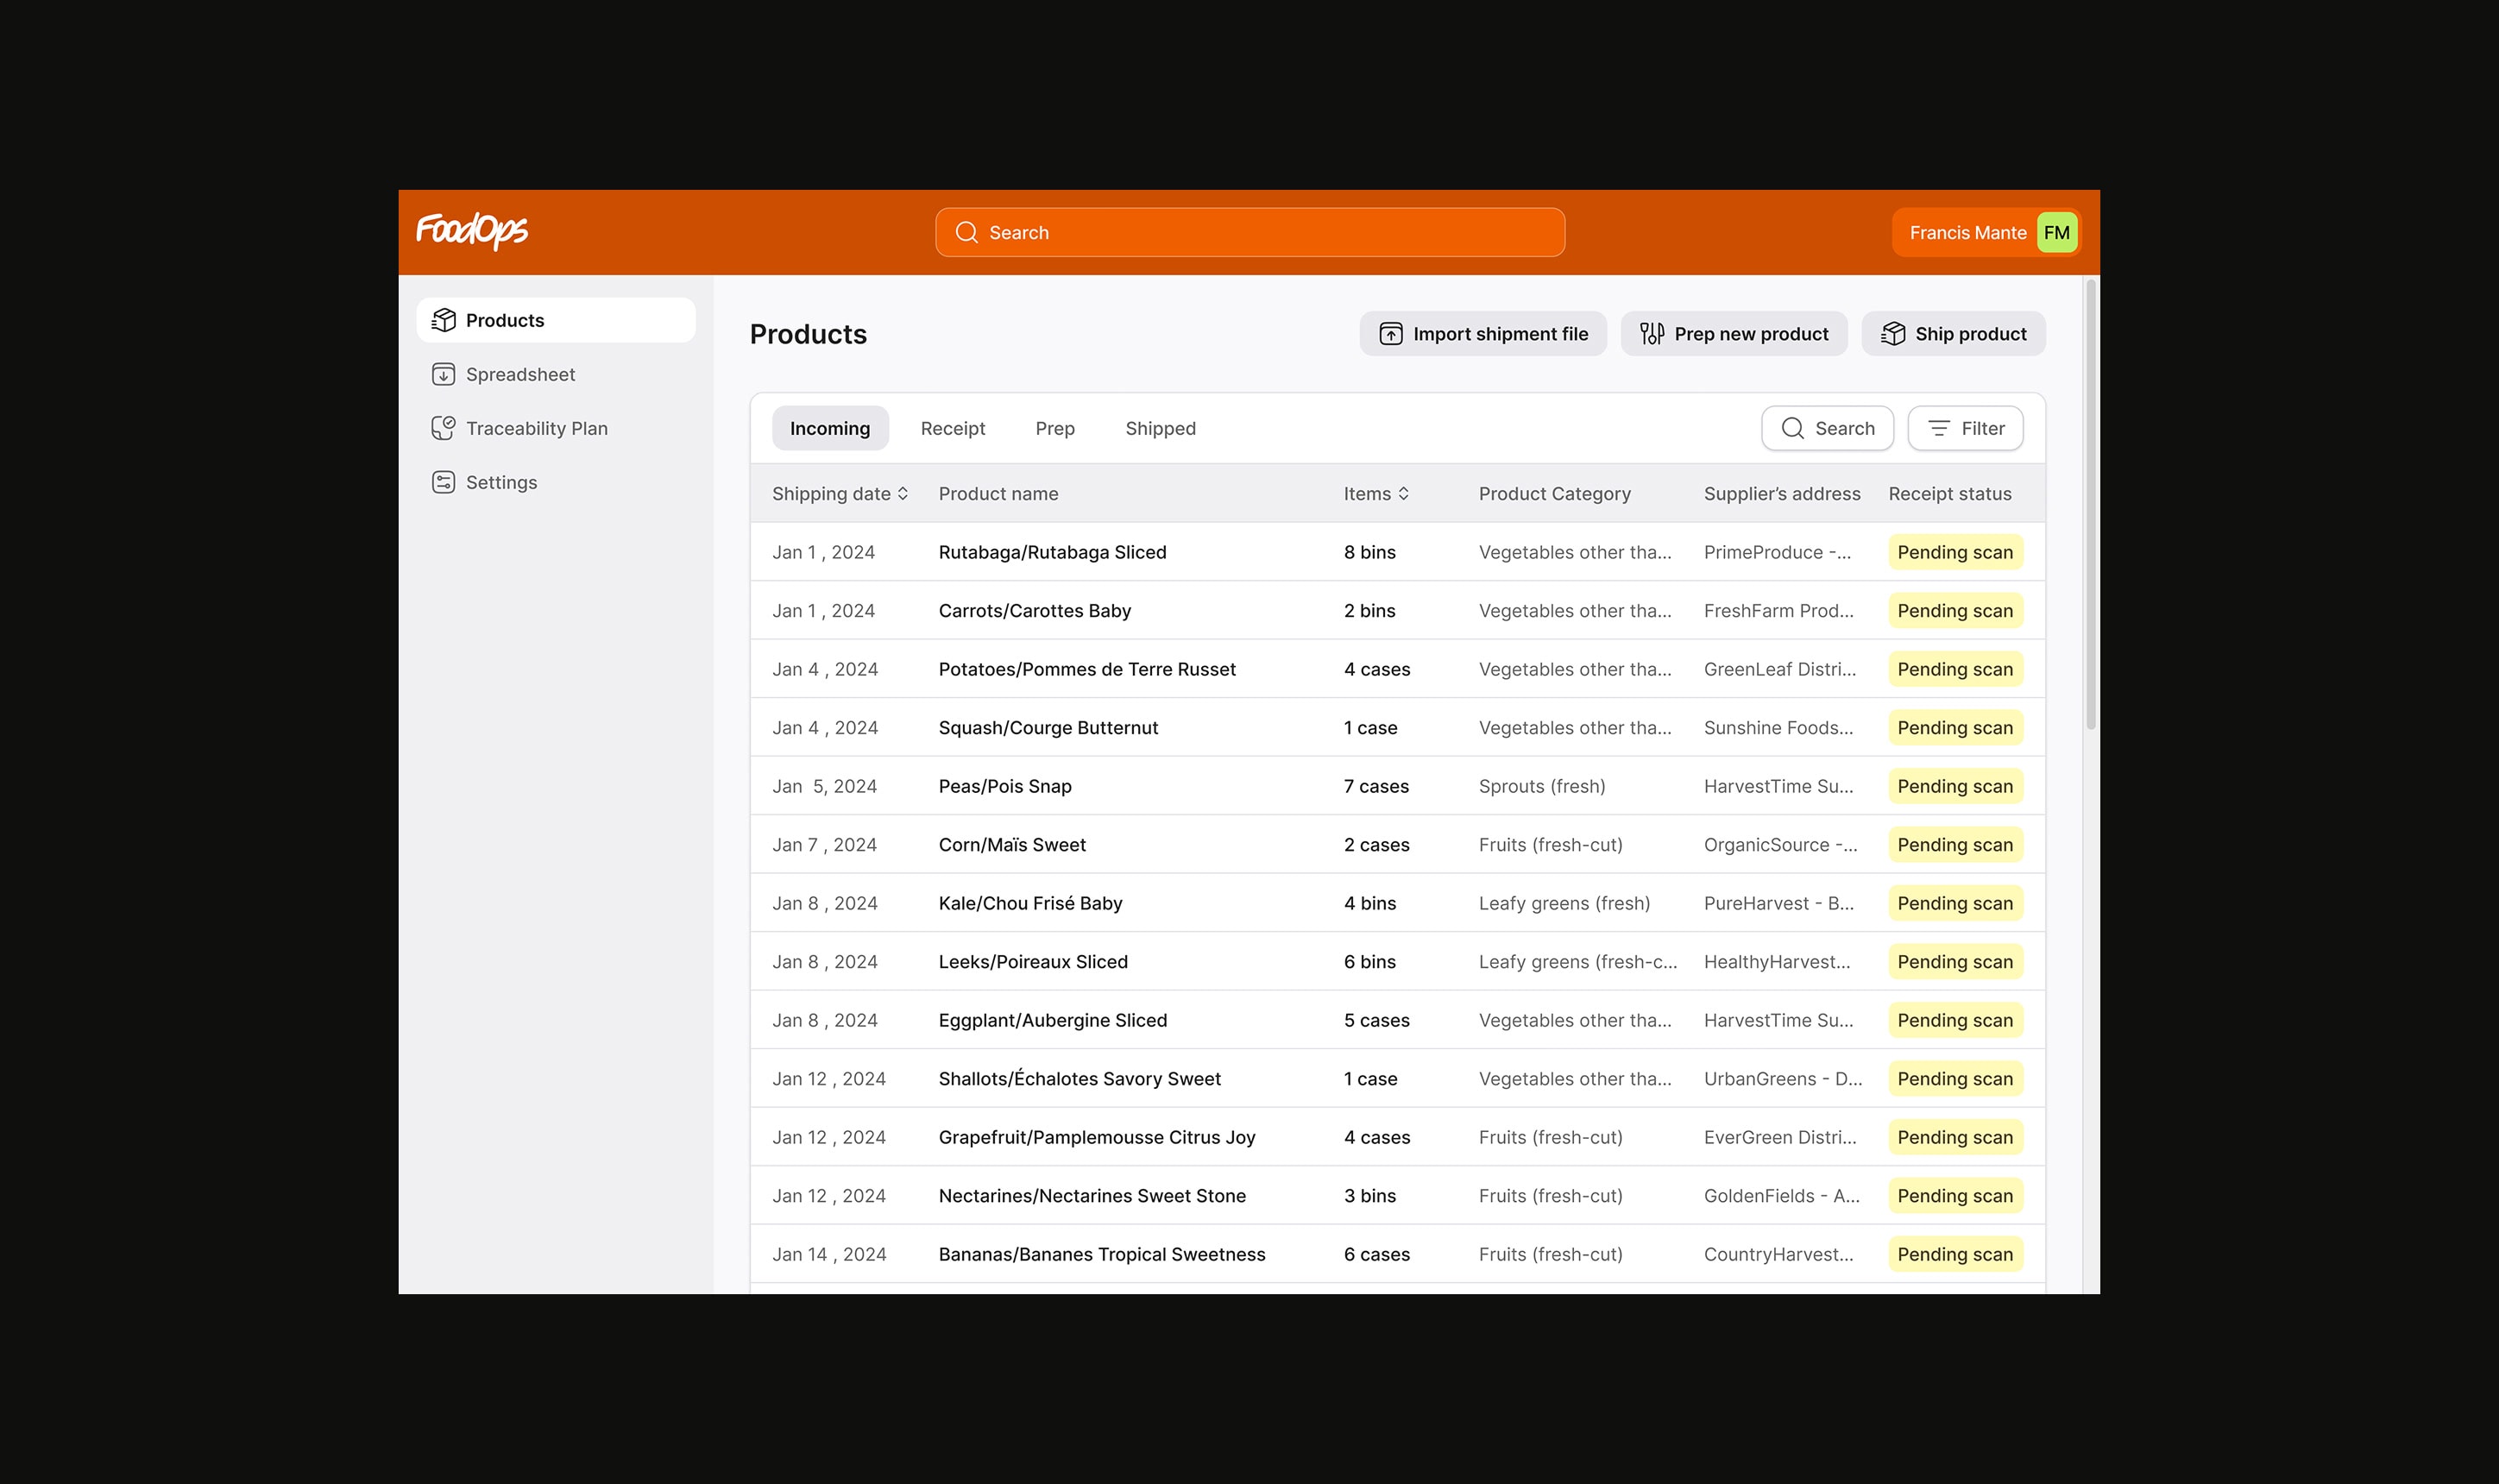Switch to the Shipped tab
The width and height of the screenshot is (2499, 1484).
point(1160,428)
